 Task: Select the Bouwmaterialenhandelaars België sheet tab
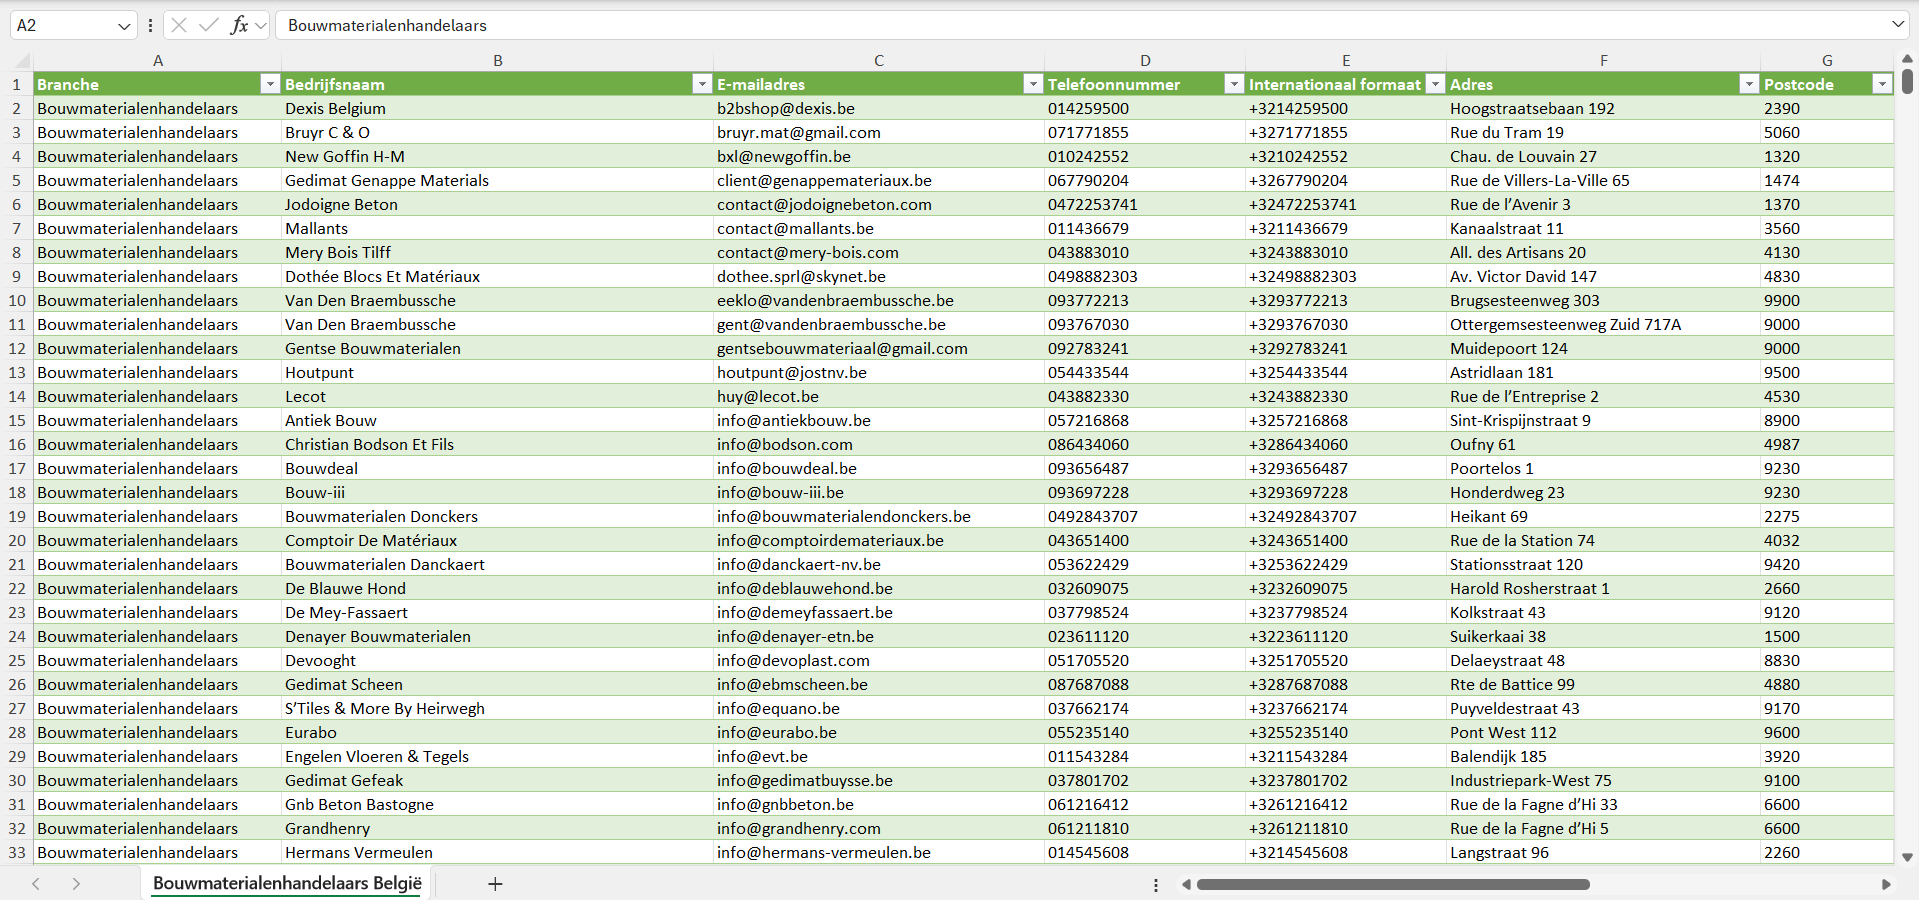(287, 884)
